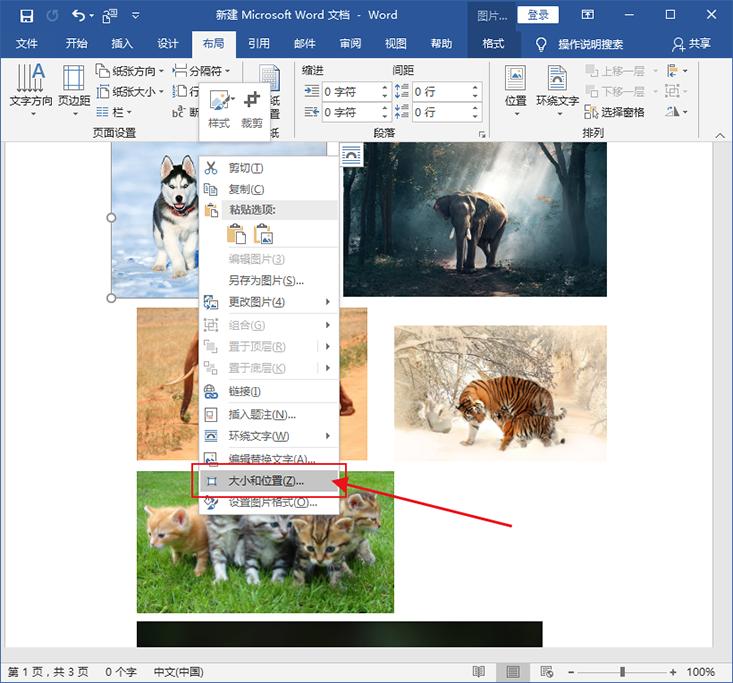Click the Bring Forward (上移一层) button
Screen dimensions: 733x683
point(615,71)
